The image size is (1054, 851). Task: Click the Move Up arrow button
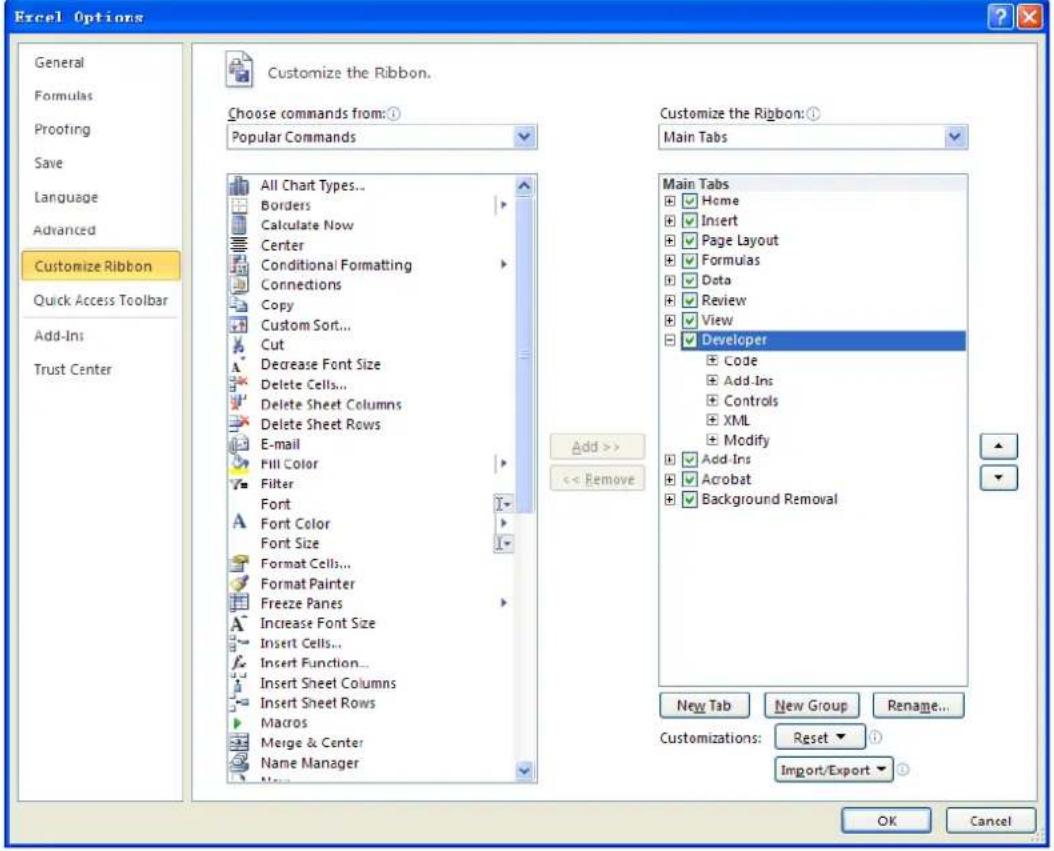pyautogui.click(x=998, y=446)
